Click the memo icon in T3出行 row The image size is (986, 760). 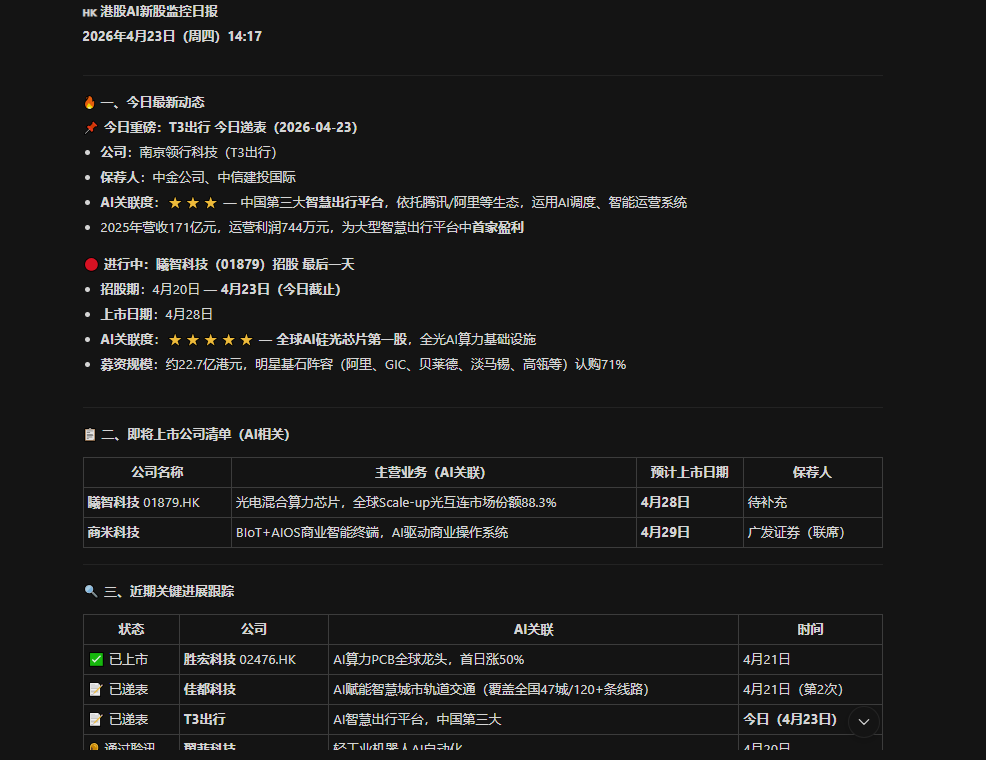pos(96,720)
